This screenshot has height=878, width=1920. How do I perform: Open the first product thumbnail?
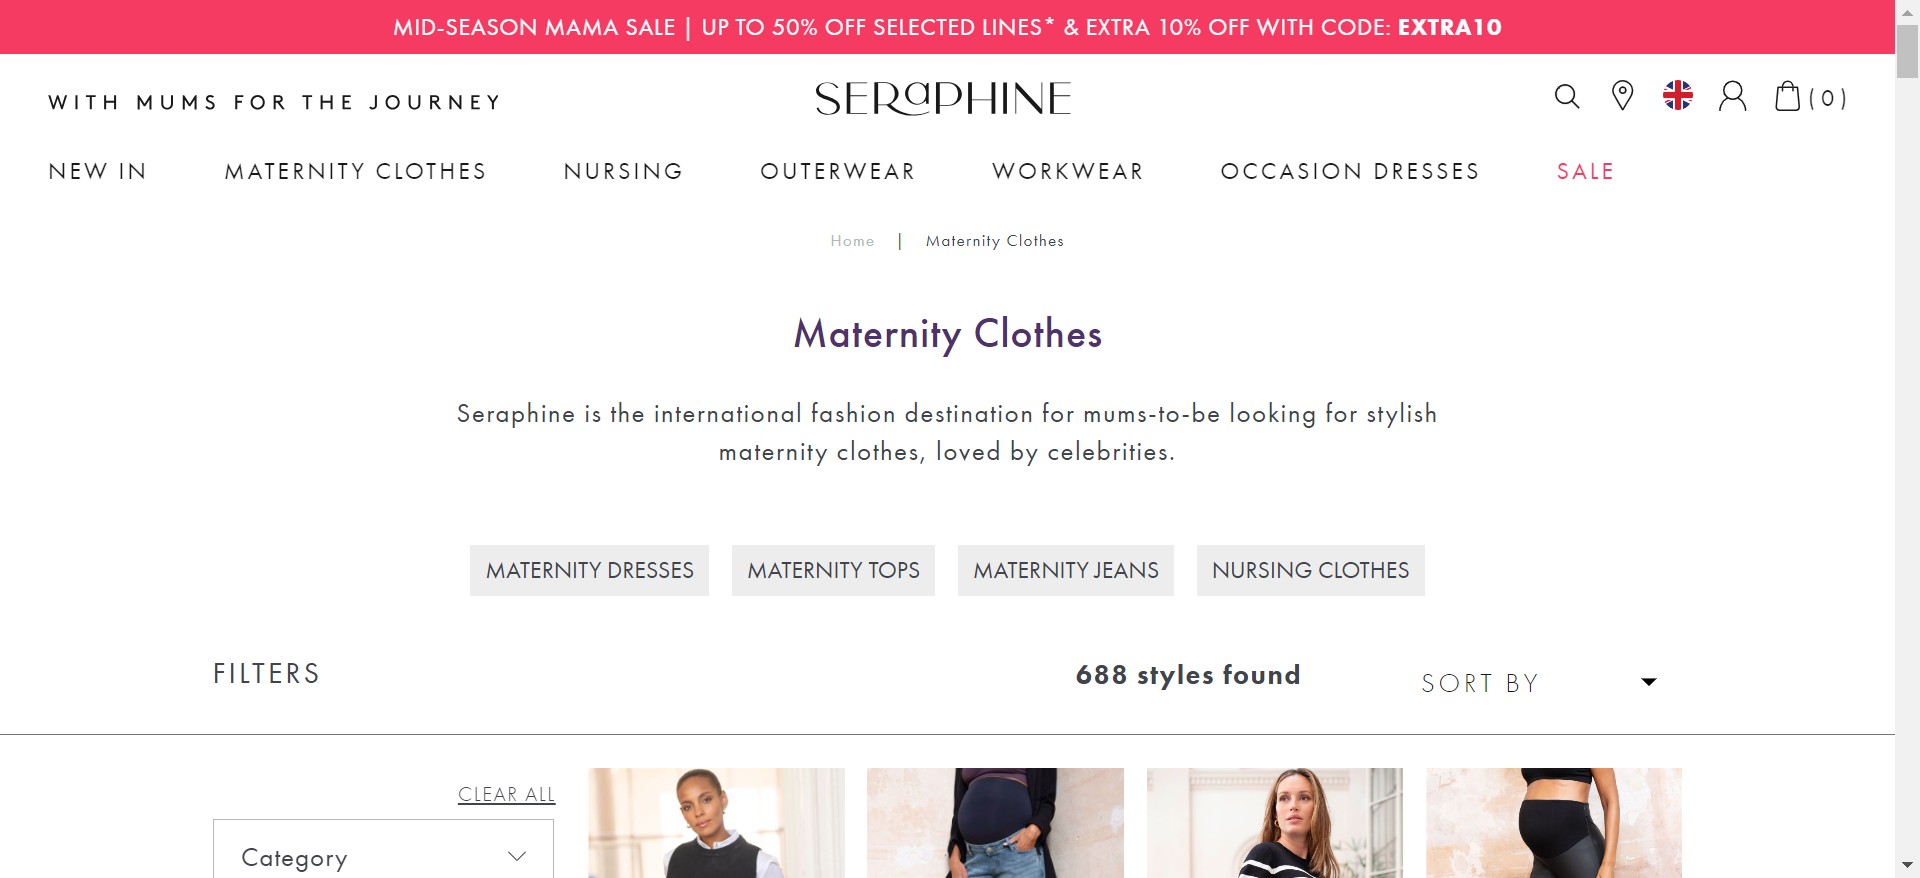click(x=716, y=823)
